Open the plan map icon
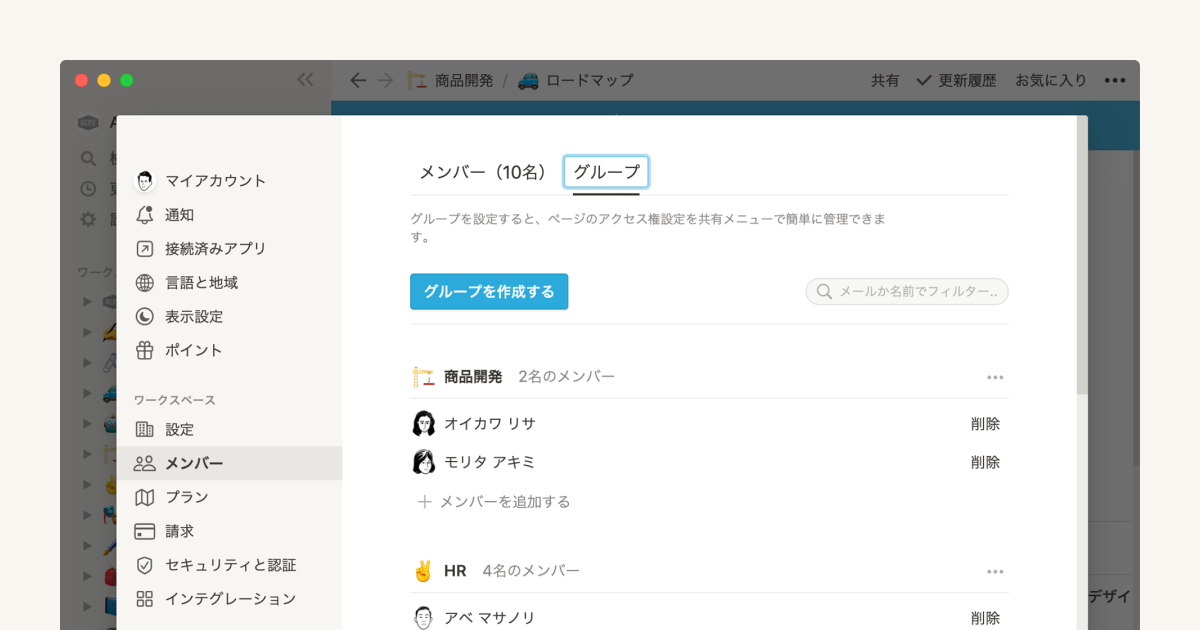This screenshot has height=630, width=1200. 145,497
